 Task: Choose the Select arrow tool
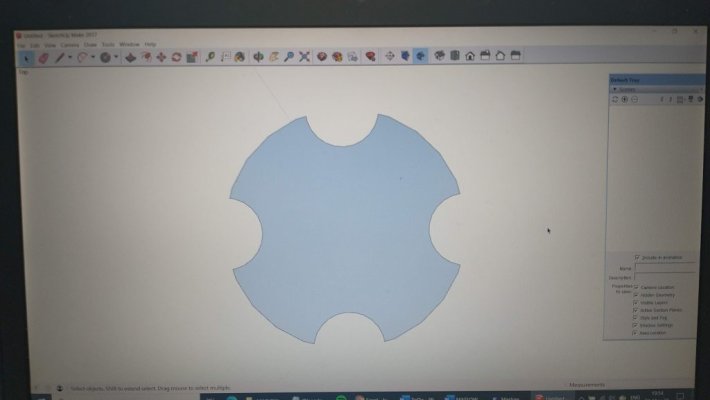click(26, 58)
